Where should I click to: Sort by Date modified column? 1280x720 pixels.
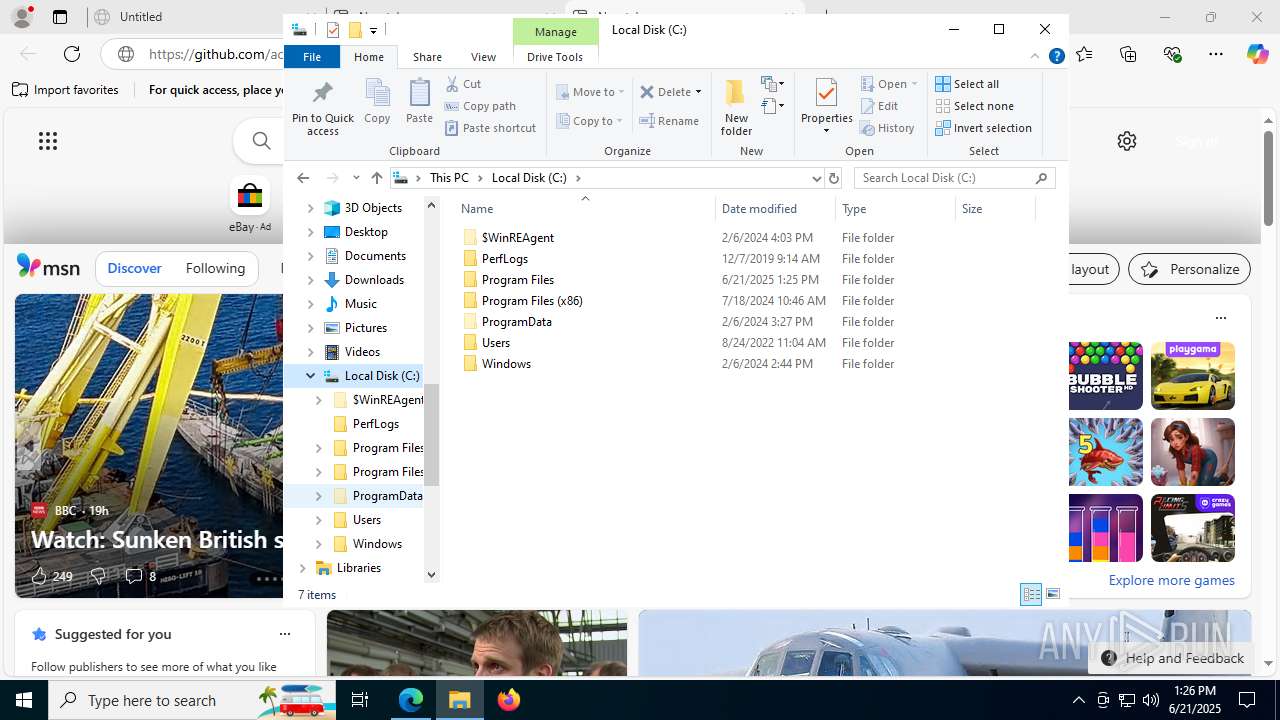(776, 209)
